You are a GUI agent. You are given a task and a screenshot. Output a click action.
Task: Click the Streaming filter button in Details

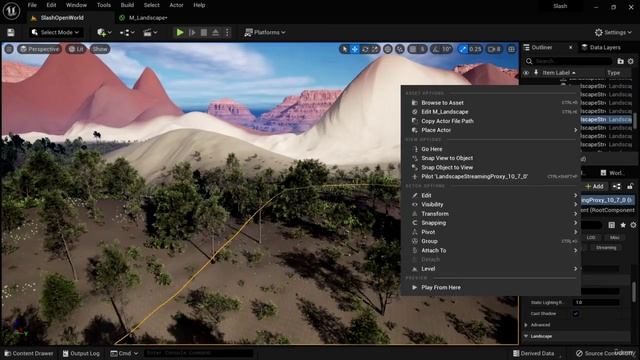tap(606, 248)
